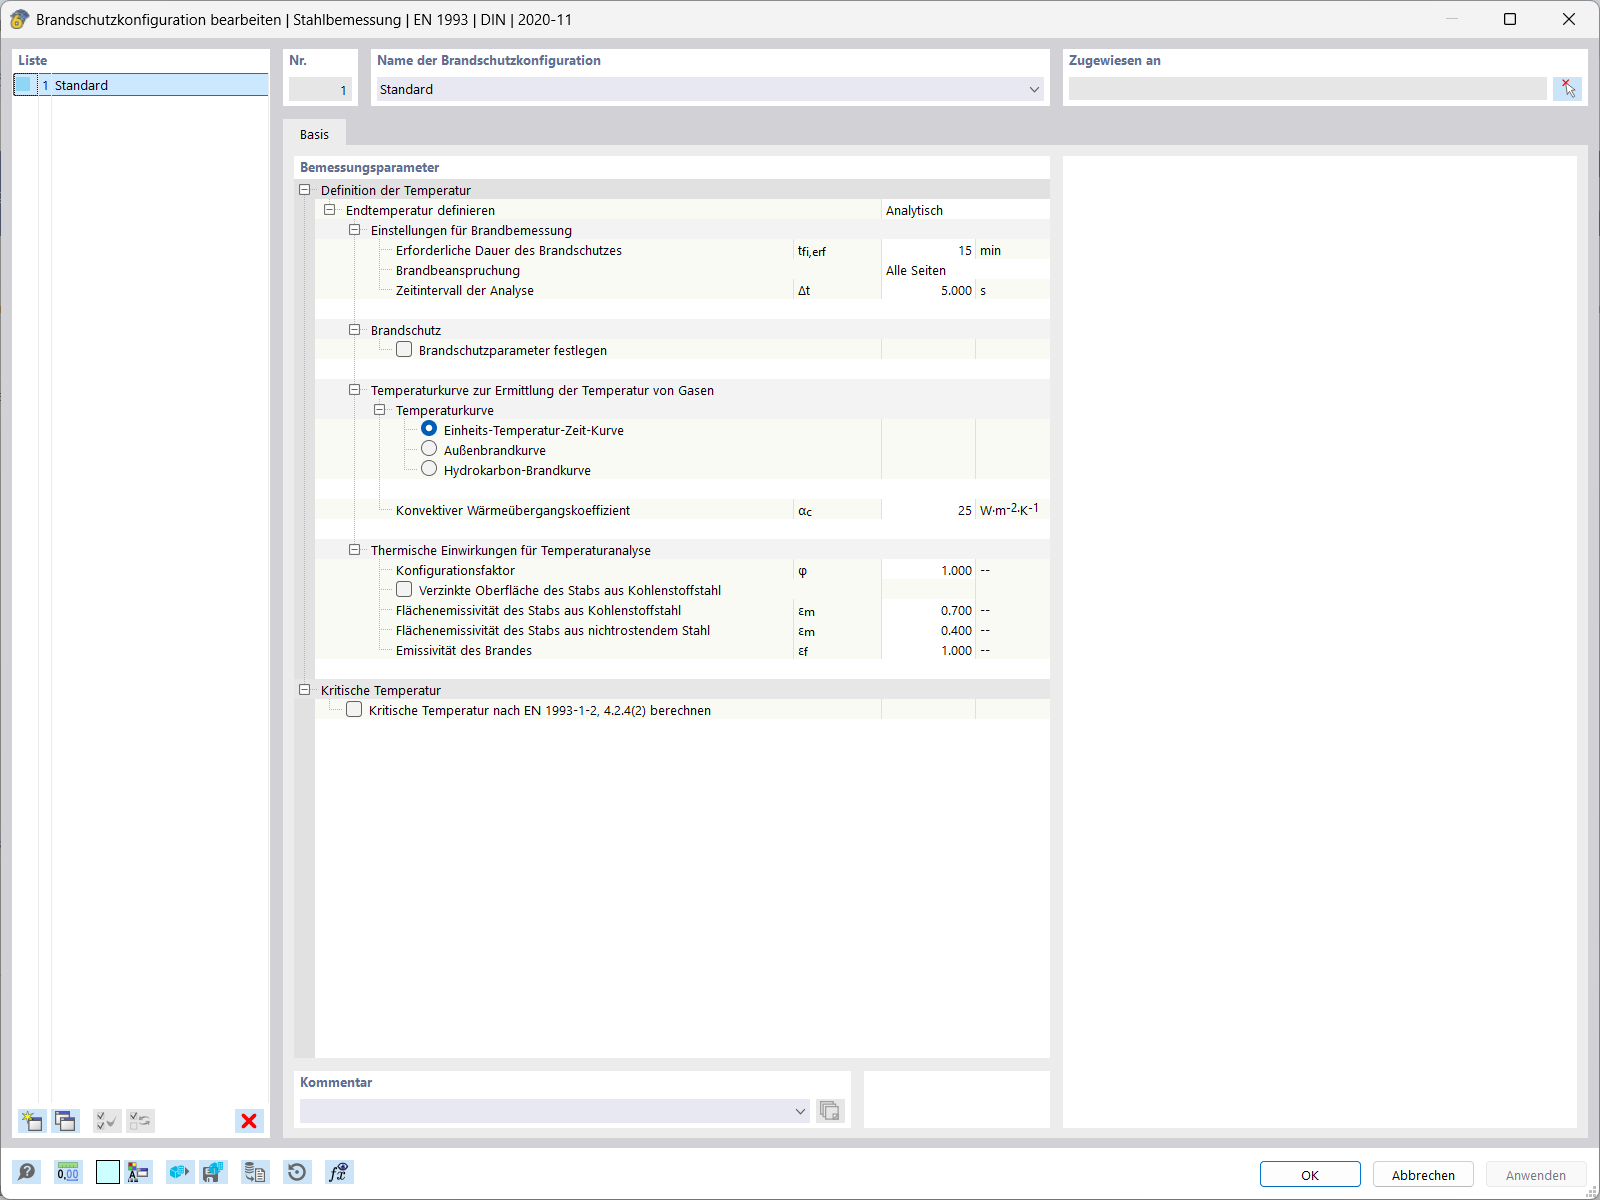Delete the selected configuration

coord(248,1121)
